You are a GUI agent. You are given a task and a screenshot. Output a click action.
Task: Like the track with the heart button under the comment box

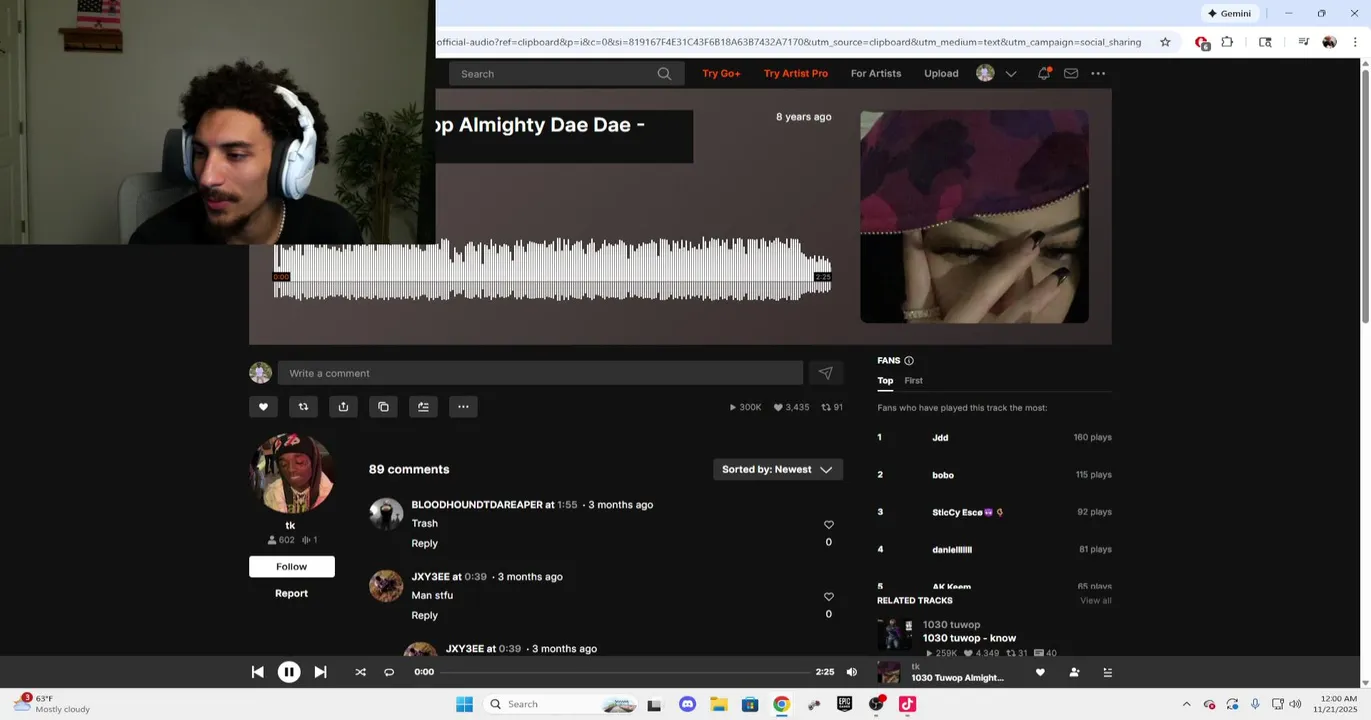point(263,407)
